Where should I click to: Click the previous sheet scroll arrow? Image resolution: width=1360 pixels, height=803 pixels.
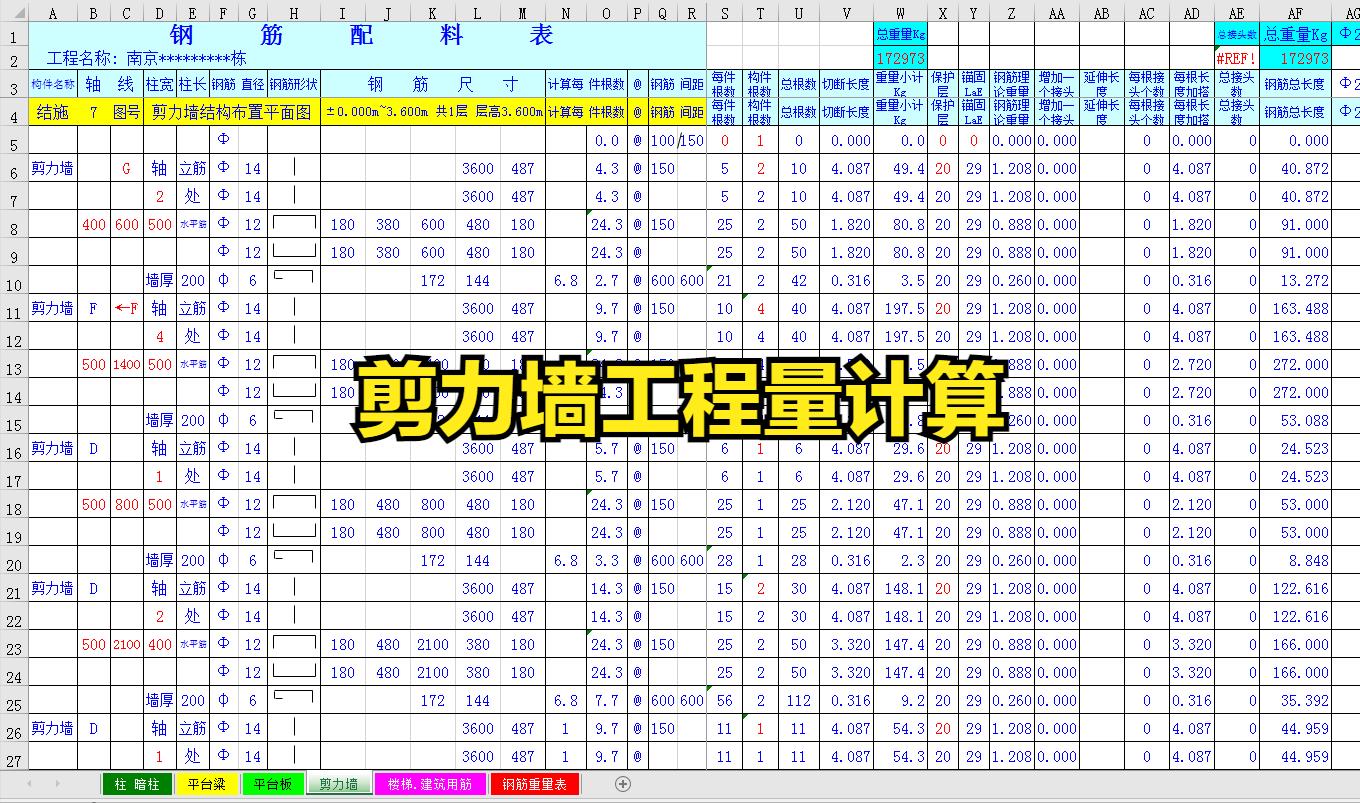(30, 784)
